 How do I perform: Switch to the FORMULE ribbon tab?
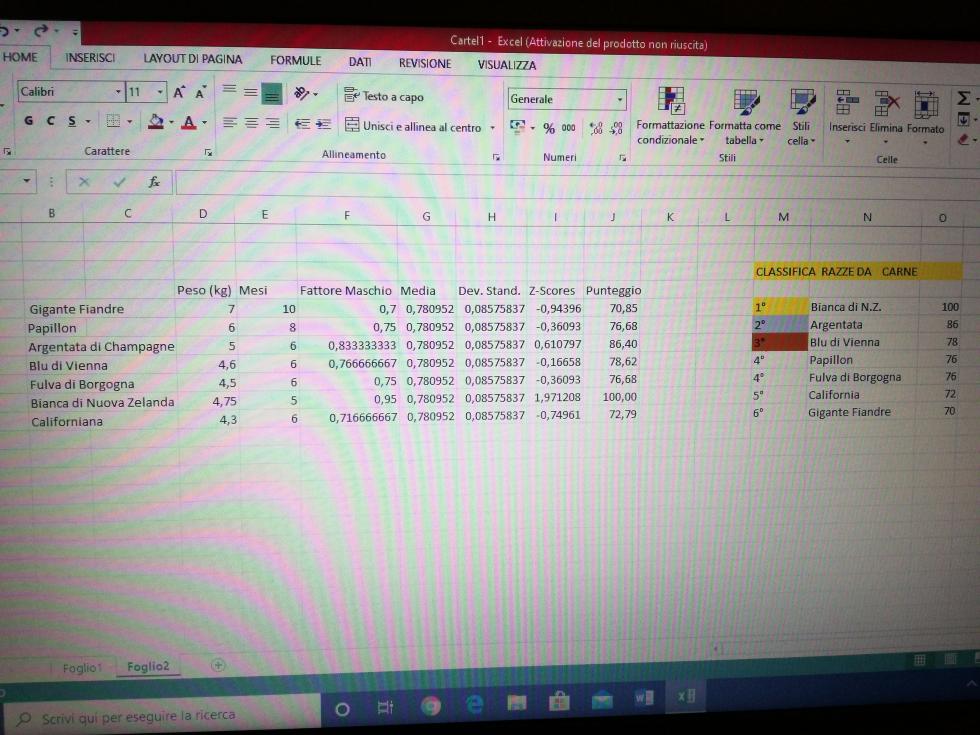[295, 61]
